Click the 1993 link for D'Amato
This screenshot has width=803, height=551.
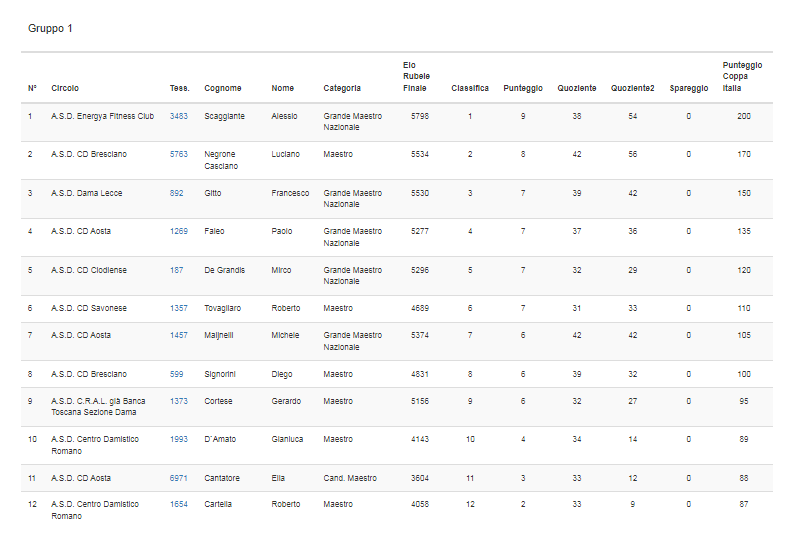[x=179, y=439]
